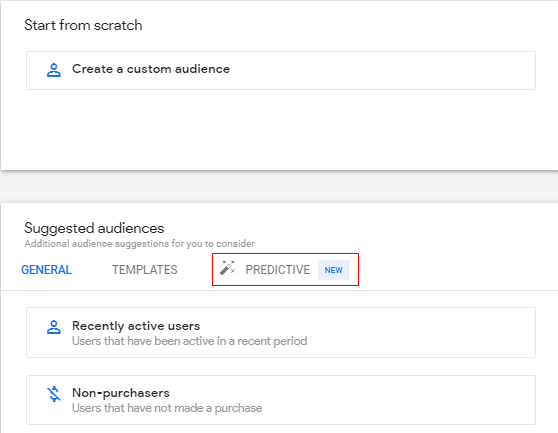The height and width of the screenshot is (433, 558).
Task: Choose the Recently active users title
Action: (x=136, y=326)
